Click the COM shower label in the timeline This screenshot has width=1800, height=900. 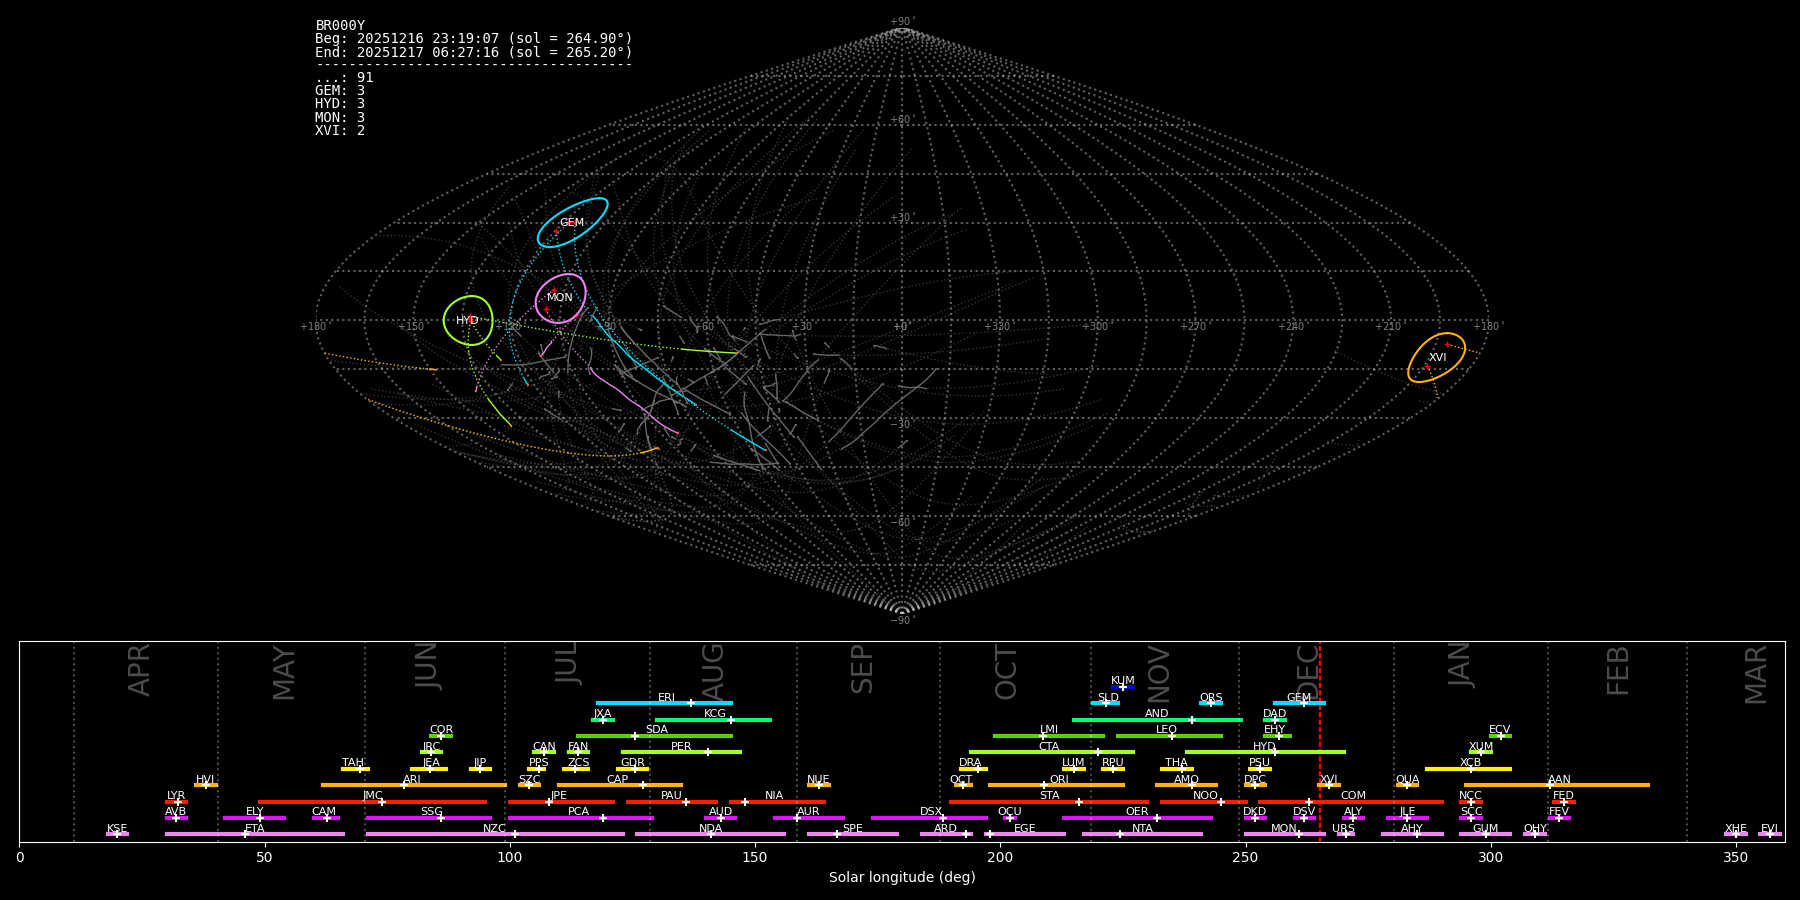(1353, 796)
